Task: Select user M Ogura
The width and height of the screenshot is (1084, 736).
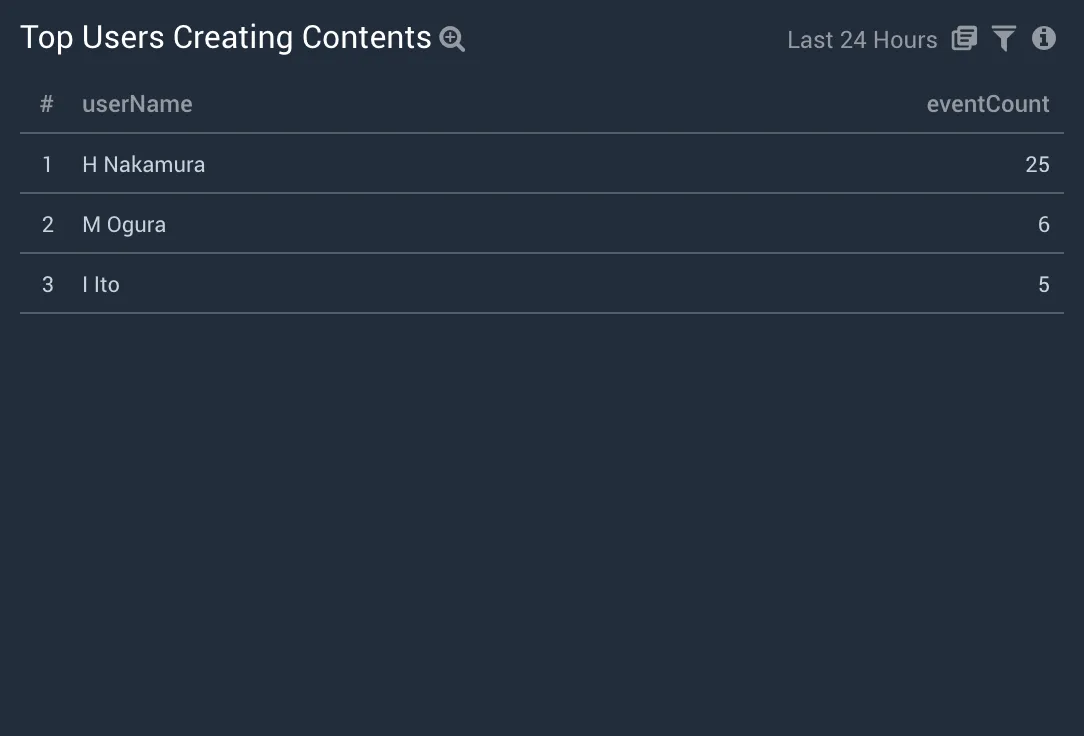Action: [124, 225]
